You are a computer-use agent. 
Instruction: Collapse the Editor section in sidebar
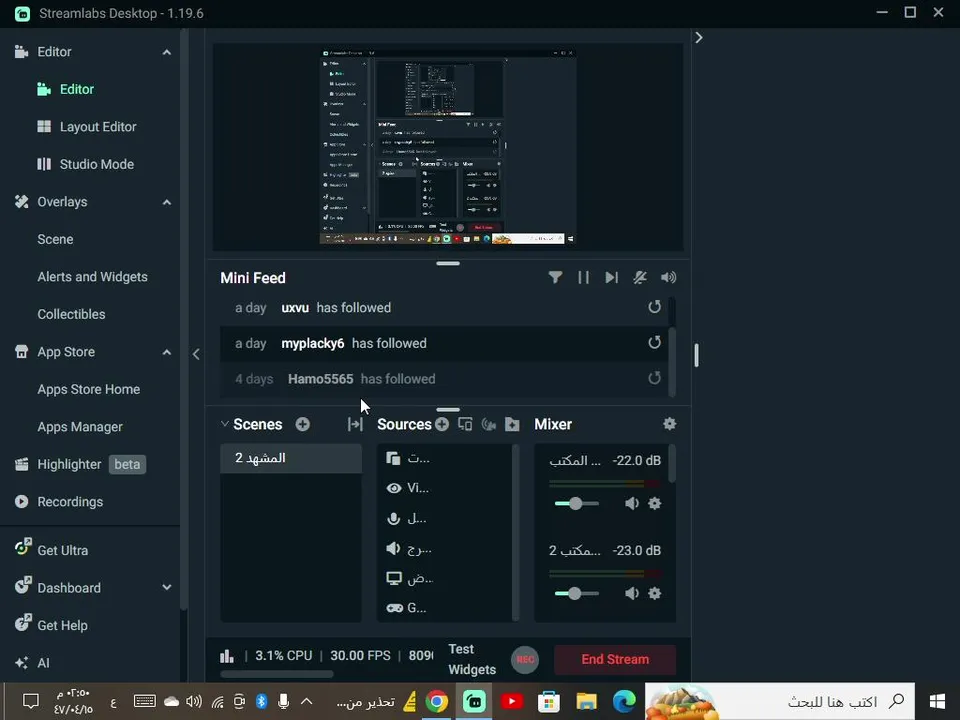pos(167,52)
